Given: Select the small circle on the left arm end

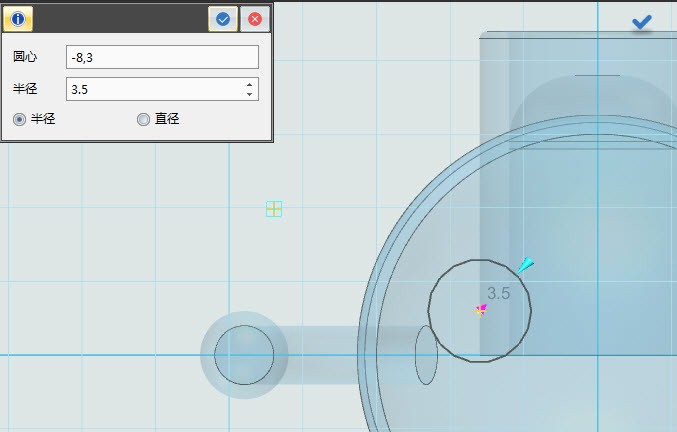Looking at the screenshot, I should tap(244, 354).
